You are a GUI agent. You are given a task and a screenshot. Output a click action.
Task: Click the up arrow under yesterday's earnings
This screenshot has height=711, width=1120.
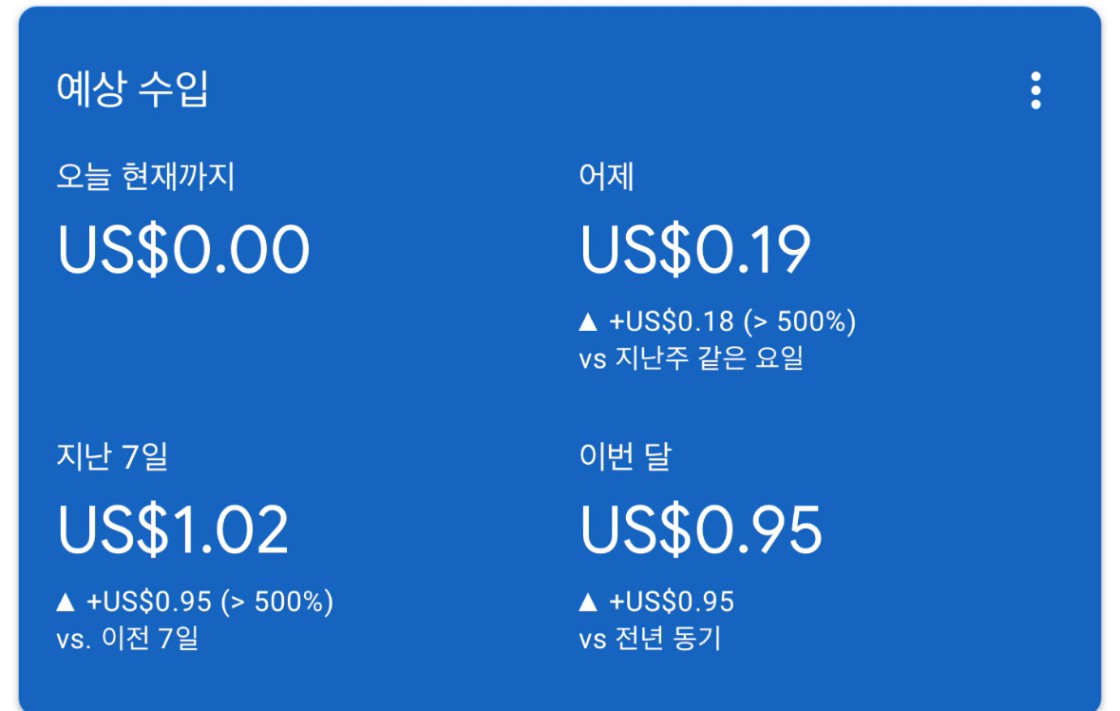[588, 324]
